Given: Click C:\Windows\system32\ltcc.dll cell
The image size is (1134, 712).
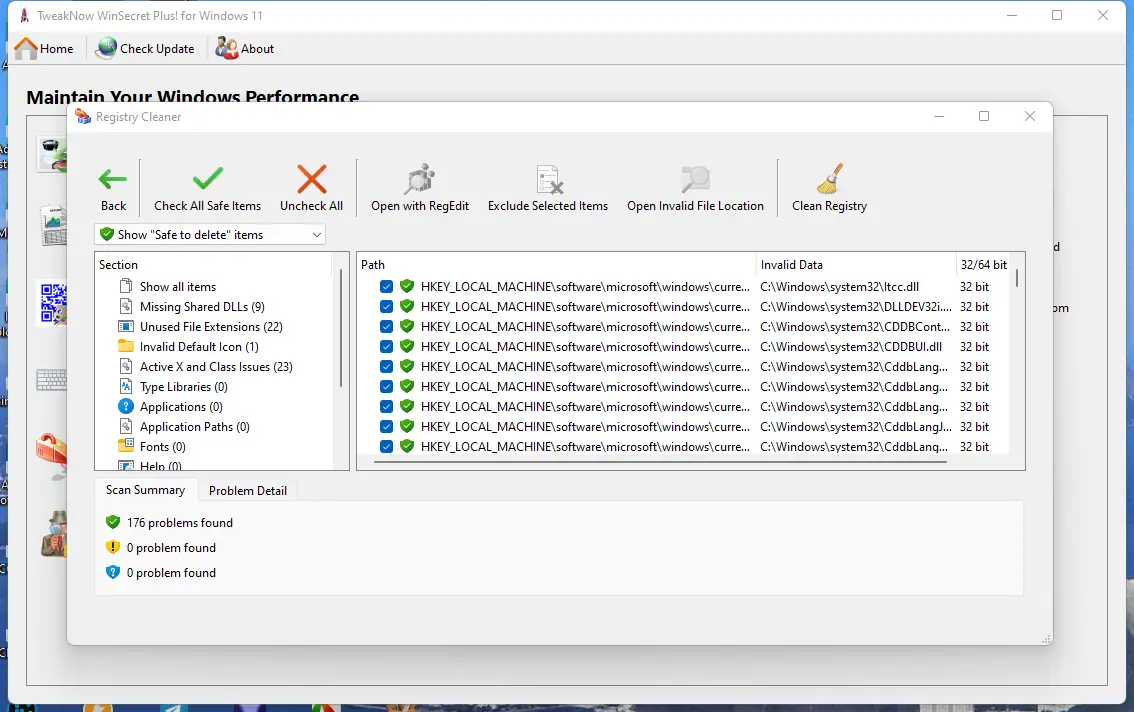Looking at the screenshot, I should (840, 287).
